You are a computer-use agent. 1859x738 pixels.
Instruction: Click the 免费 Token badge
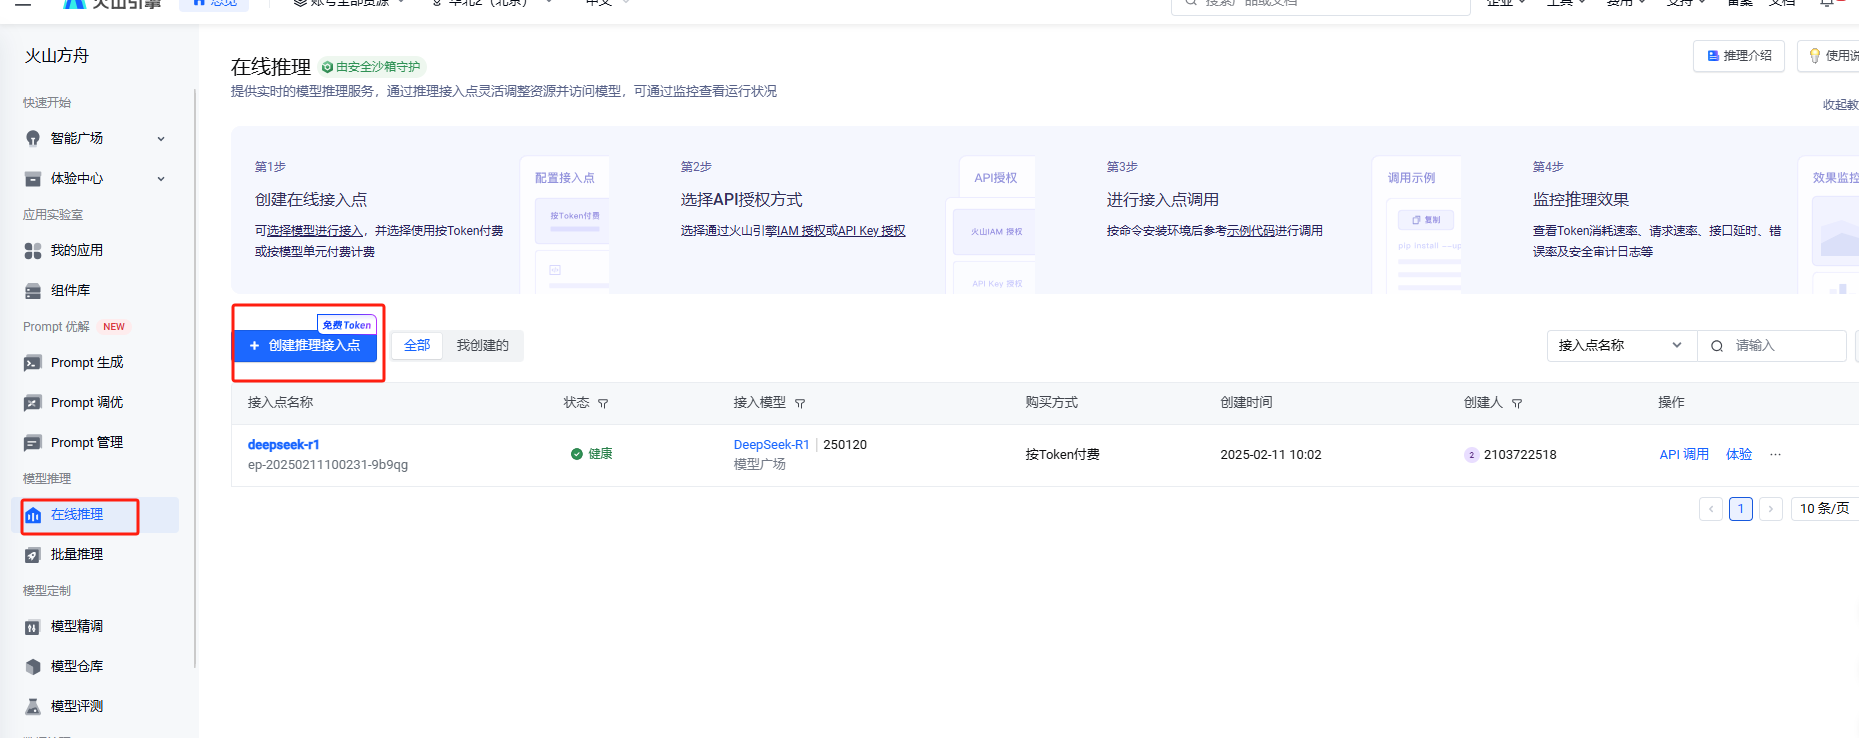coord(347,325)
